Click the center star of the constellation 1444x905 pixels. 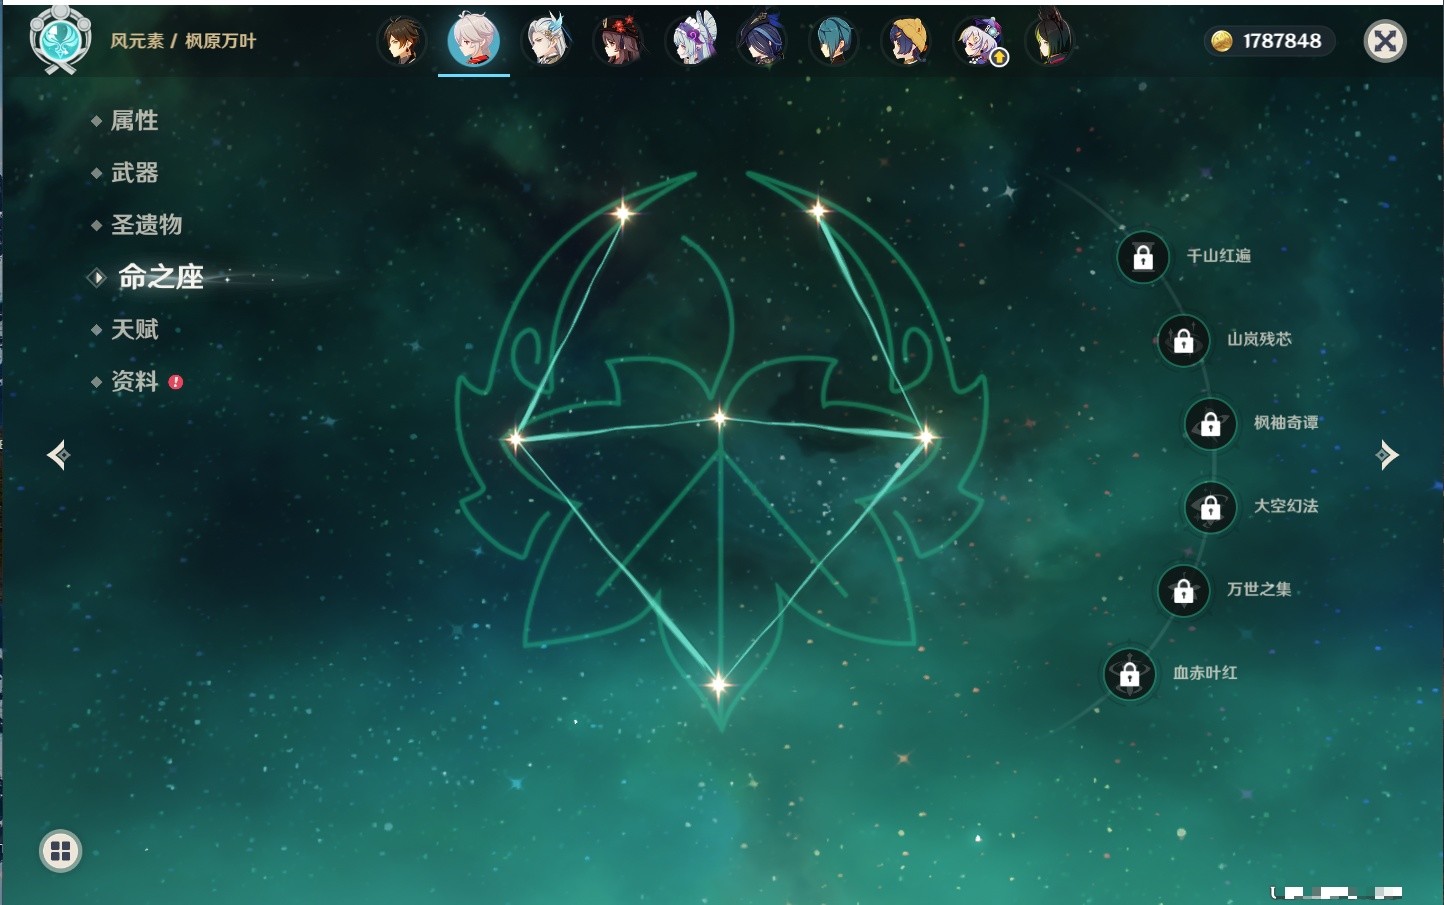[720, 418]
